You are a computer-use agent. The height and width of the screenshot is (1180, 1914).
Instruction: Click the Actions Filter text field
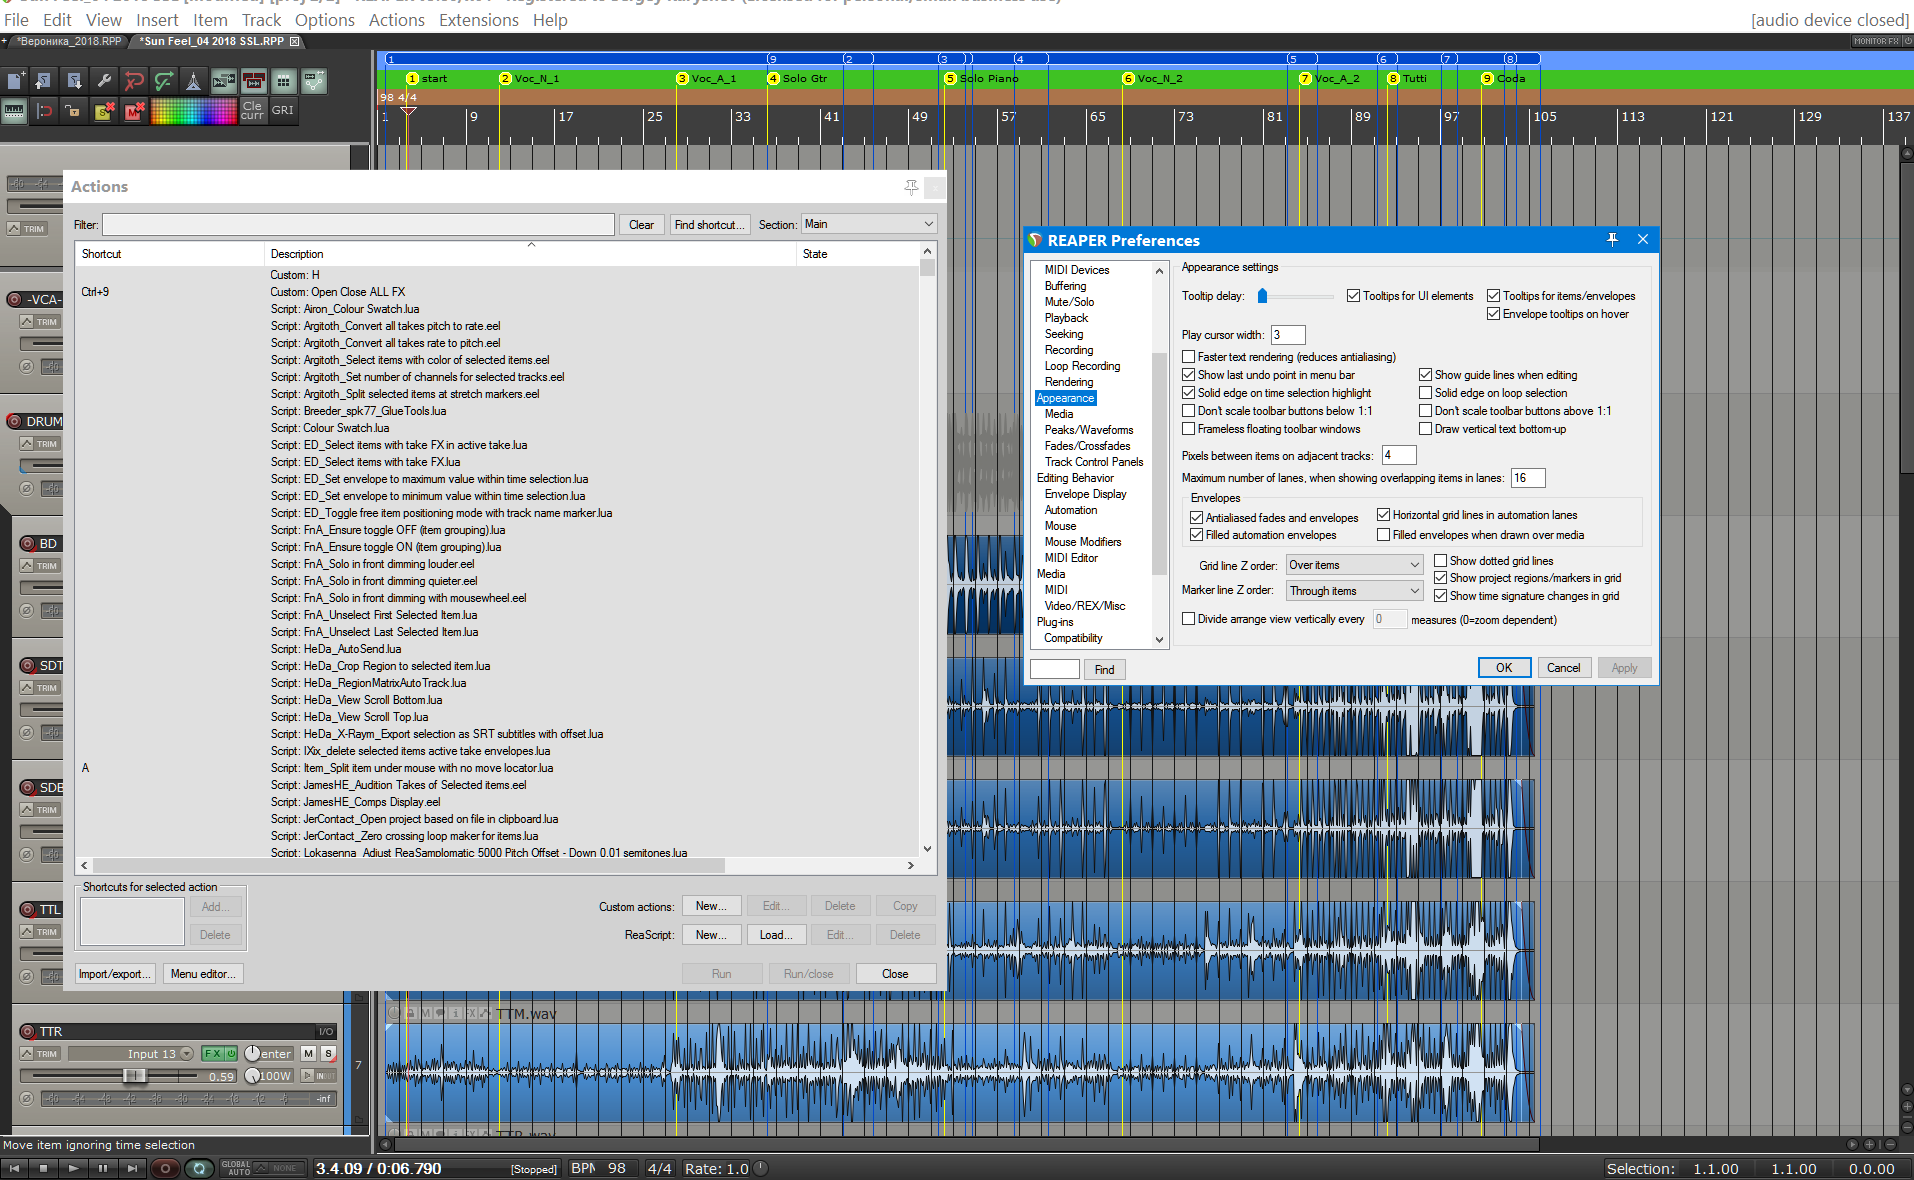[358, 225]
